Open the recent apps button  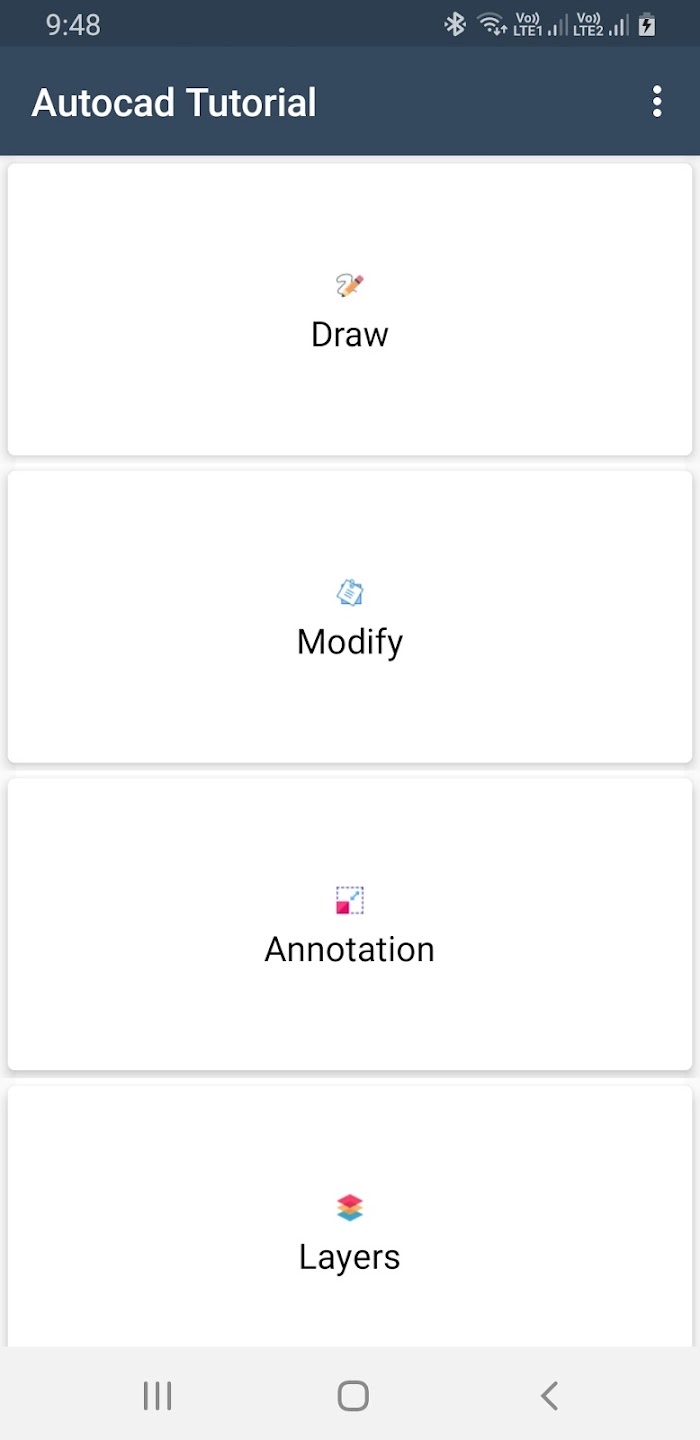157,1395
